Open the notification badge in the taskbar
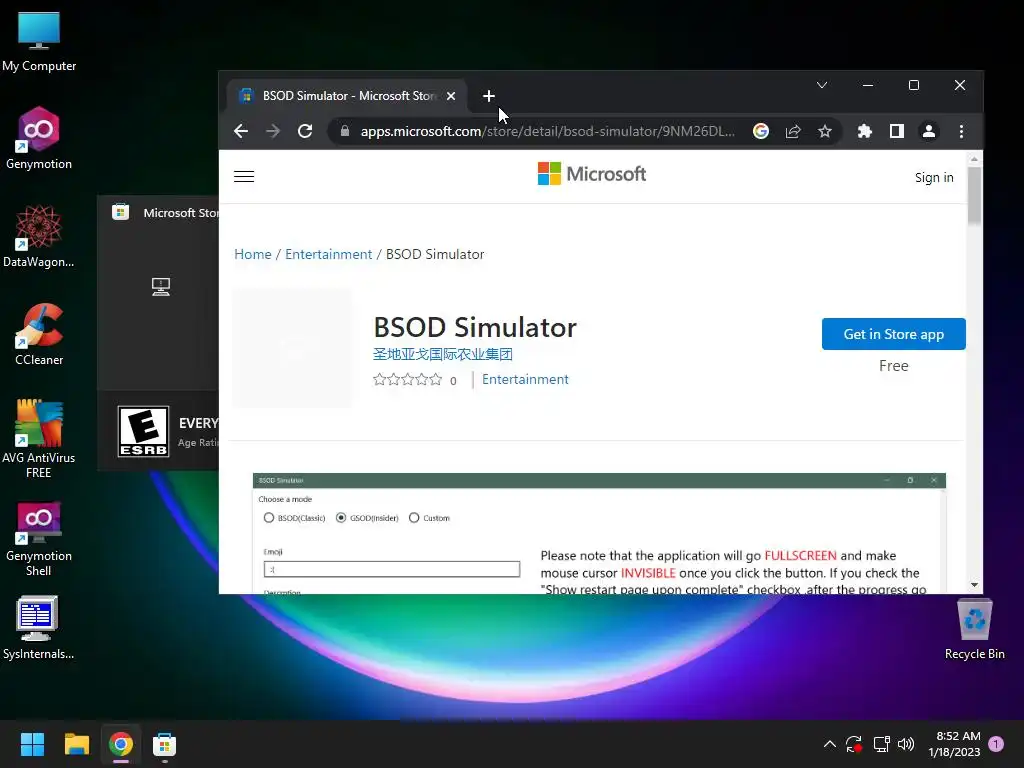Image resolution: width=1024 pixels, height=768 pixels. pos(996,744)
